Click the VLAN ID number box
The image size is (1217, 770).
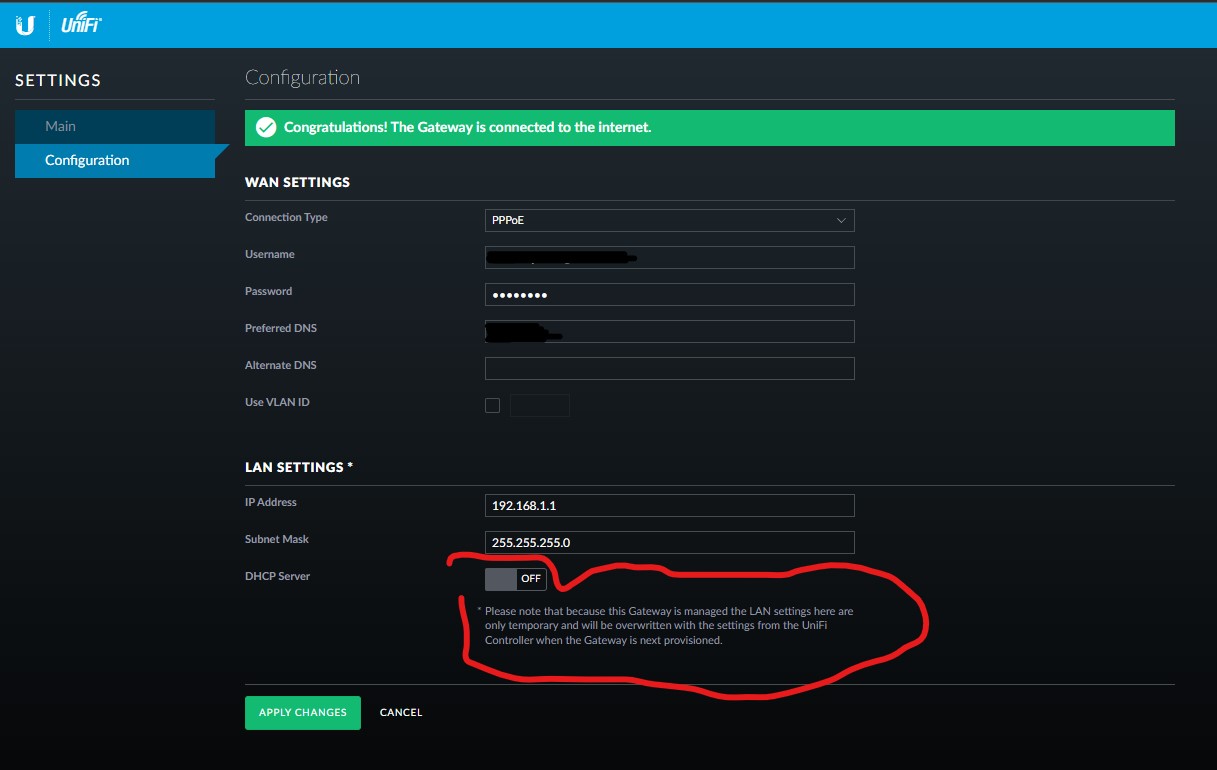point(540,405)
